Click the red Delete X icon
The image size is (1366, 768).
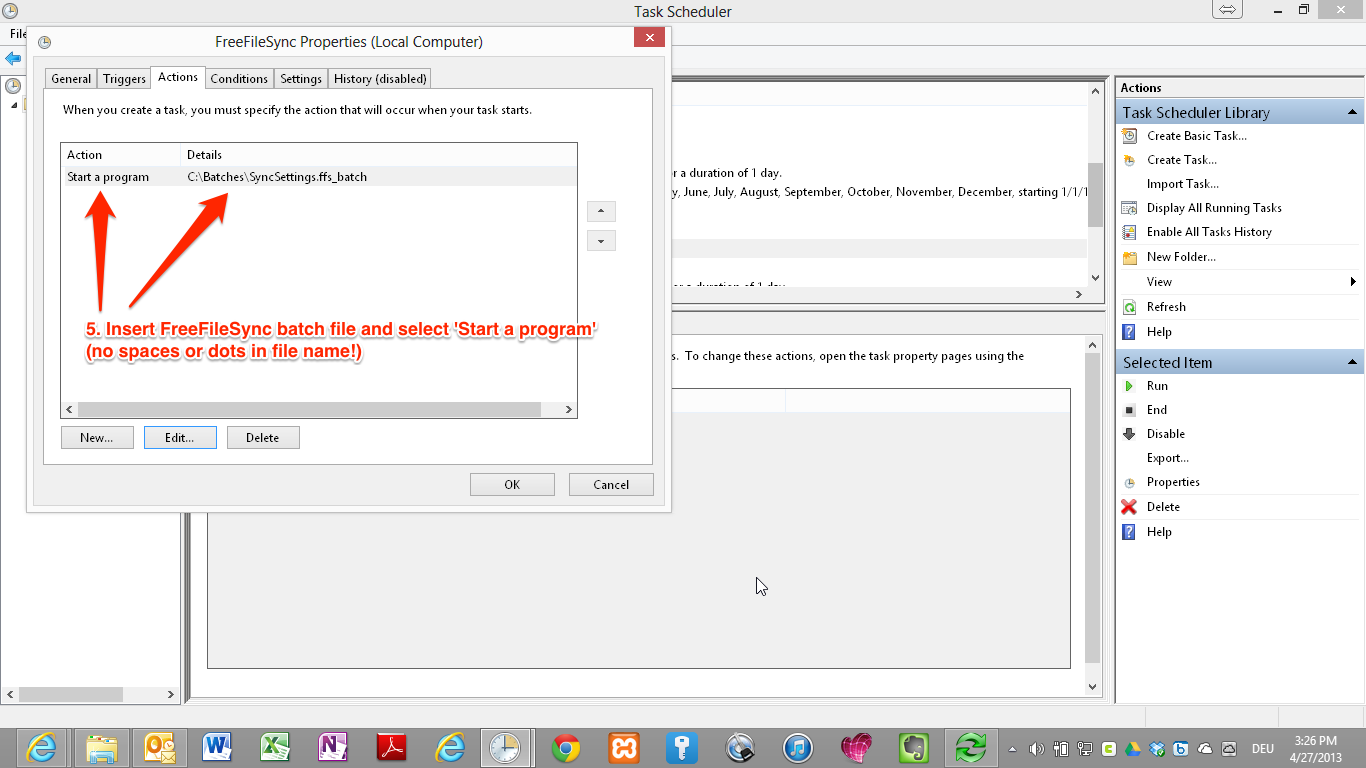tap(1129, 507)
